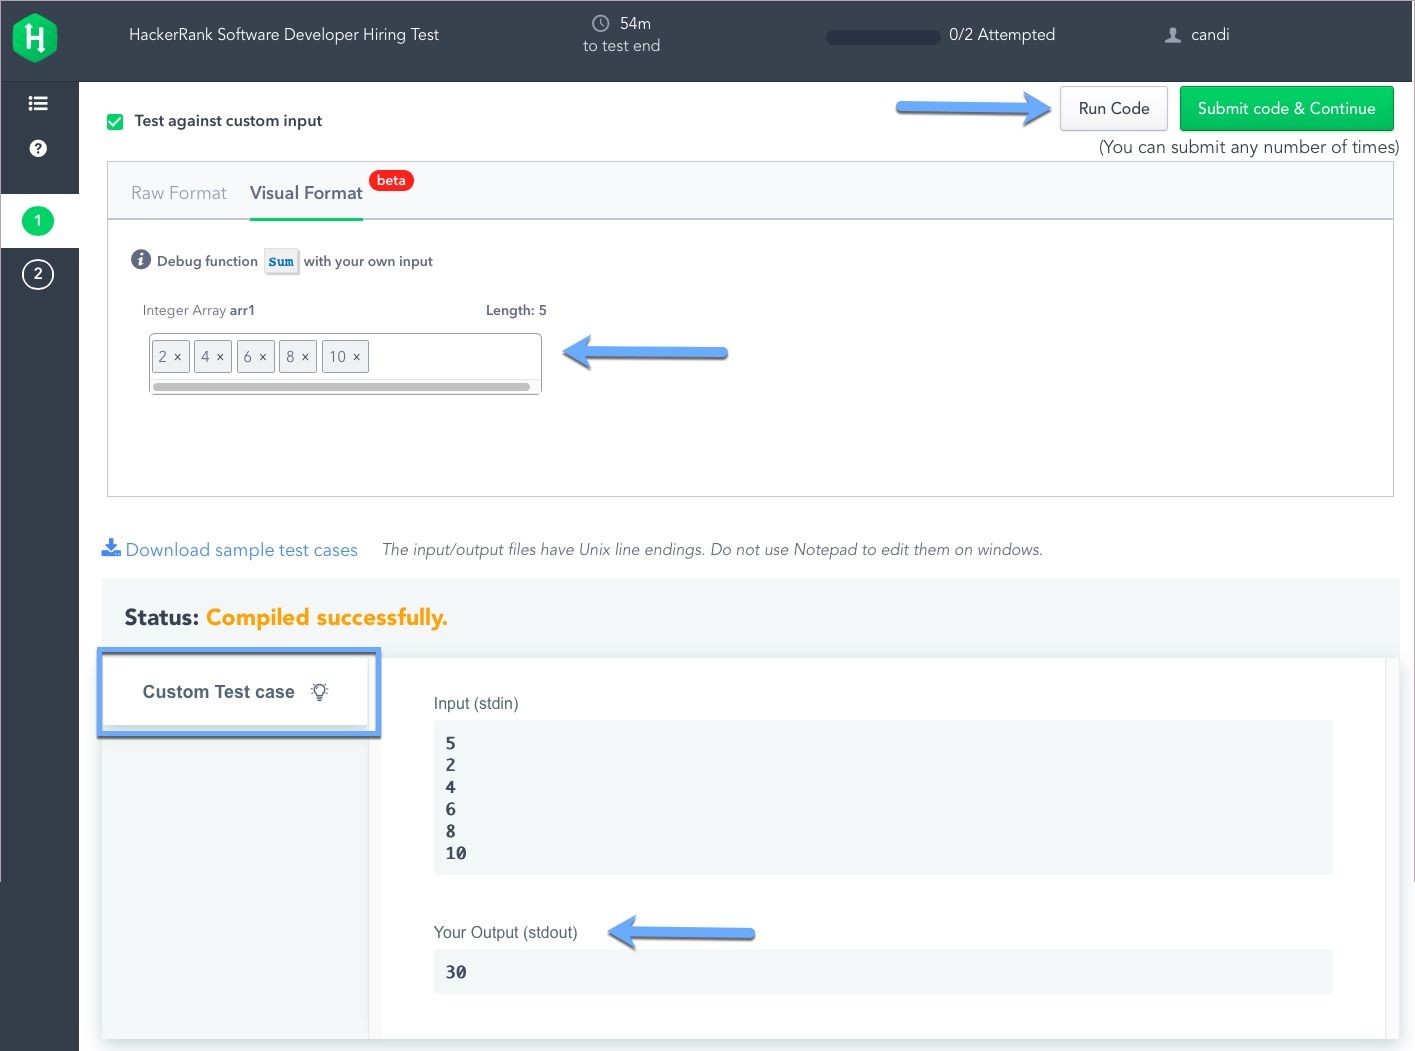Click the HackerRank logo icon
This screenshot has height=1051, width=1415.
pos(35,38)
